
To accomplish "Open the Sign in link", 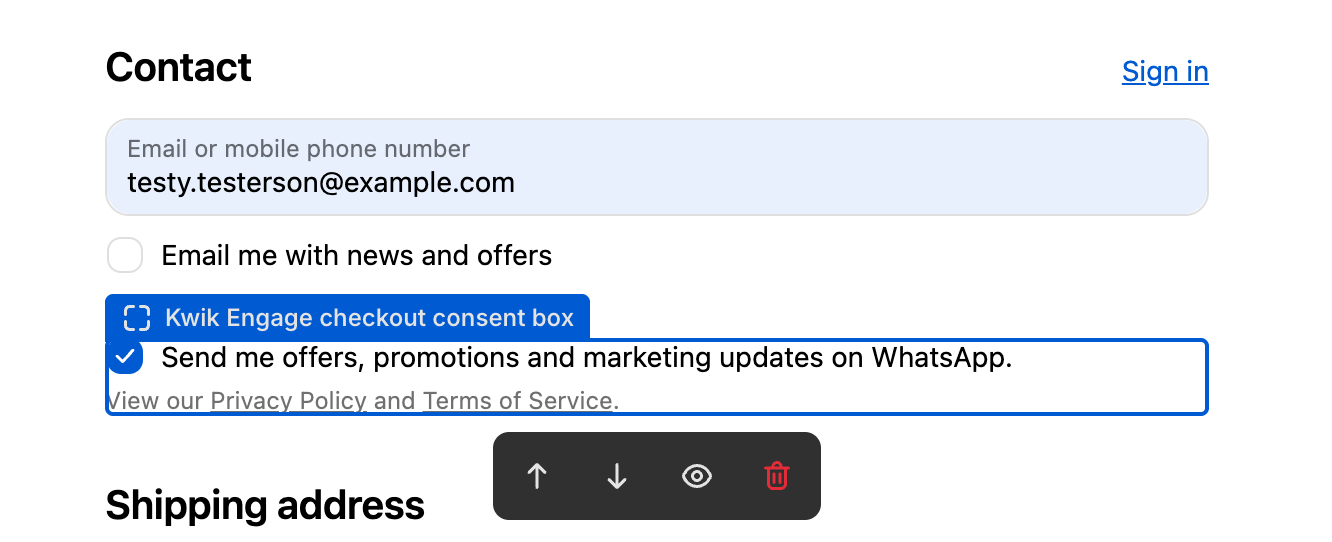I will pyautogui.click(x=1165, y=72).
